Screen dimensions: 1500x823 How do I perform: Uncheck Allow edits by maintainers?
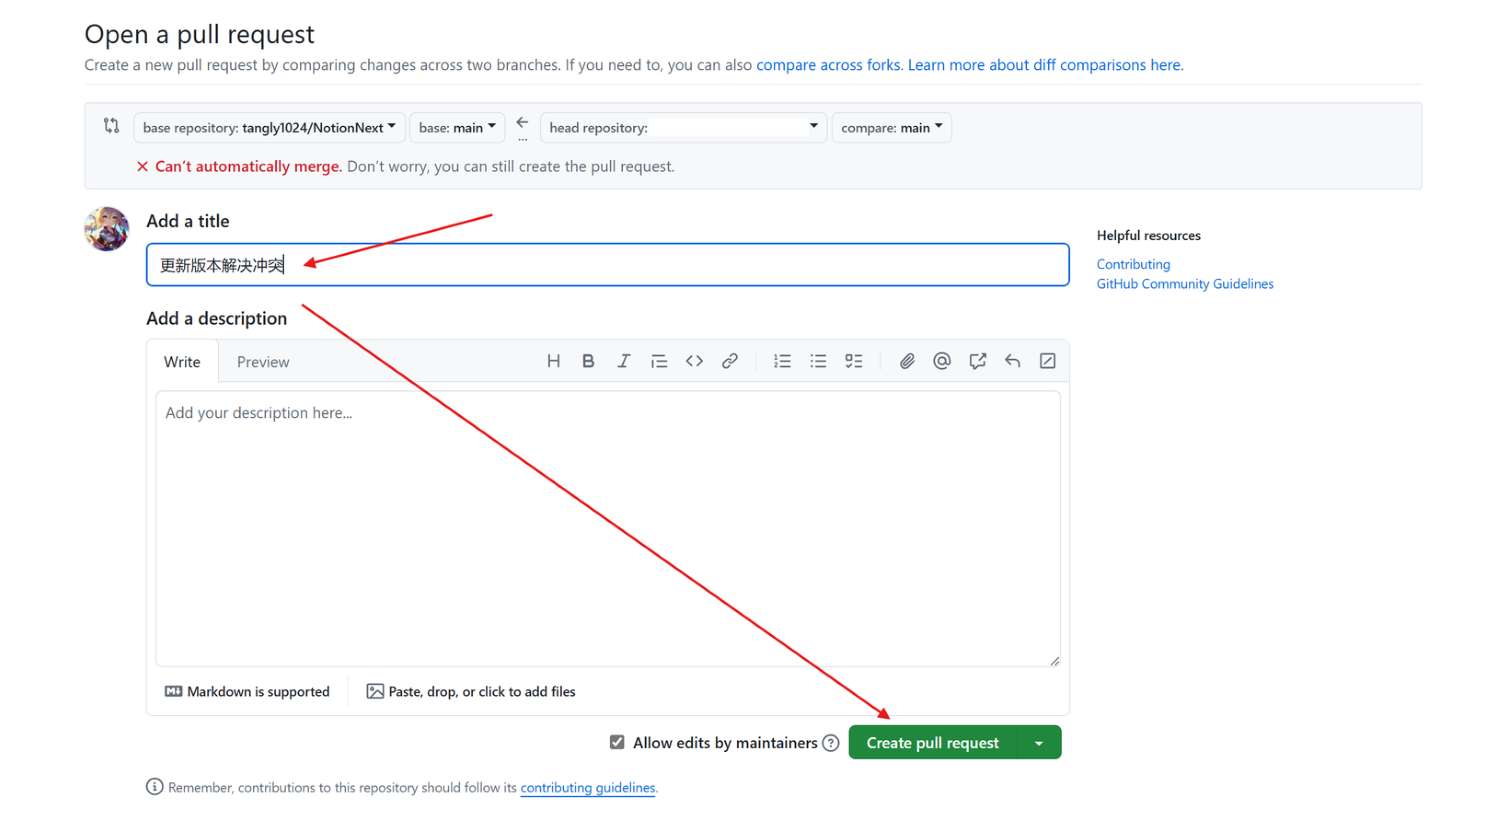tap(617, 742)
